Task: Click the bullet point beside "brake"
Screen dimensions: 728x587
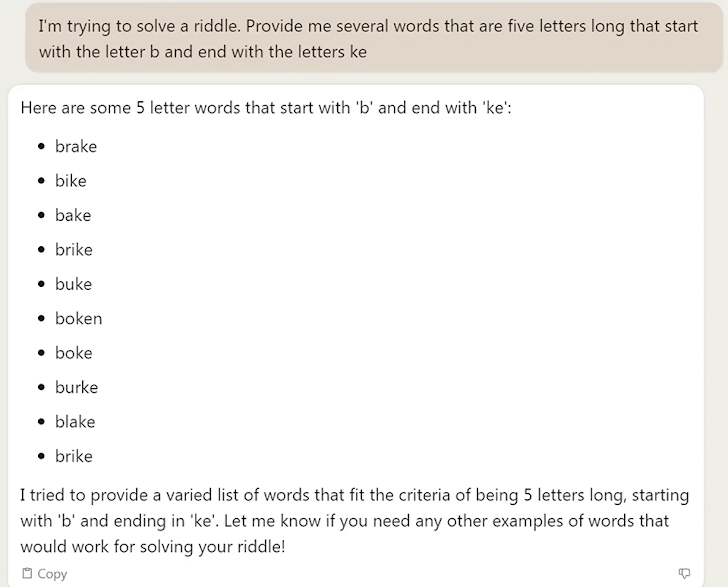Action: (41, 147)
